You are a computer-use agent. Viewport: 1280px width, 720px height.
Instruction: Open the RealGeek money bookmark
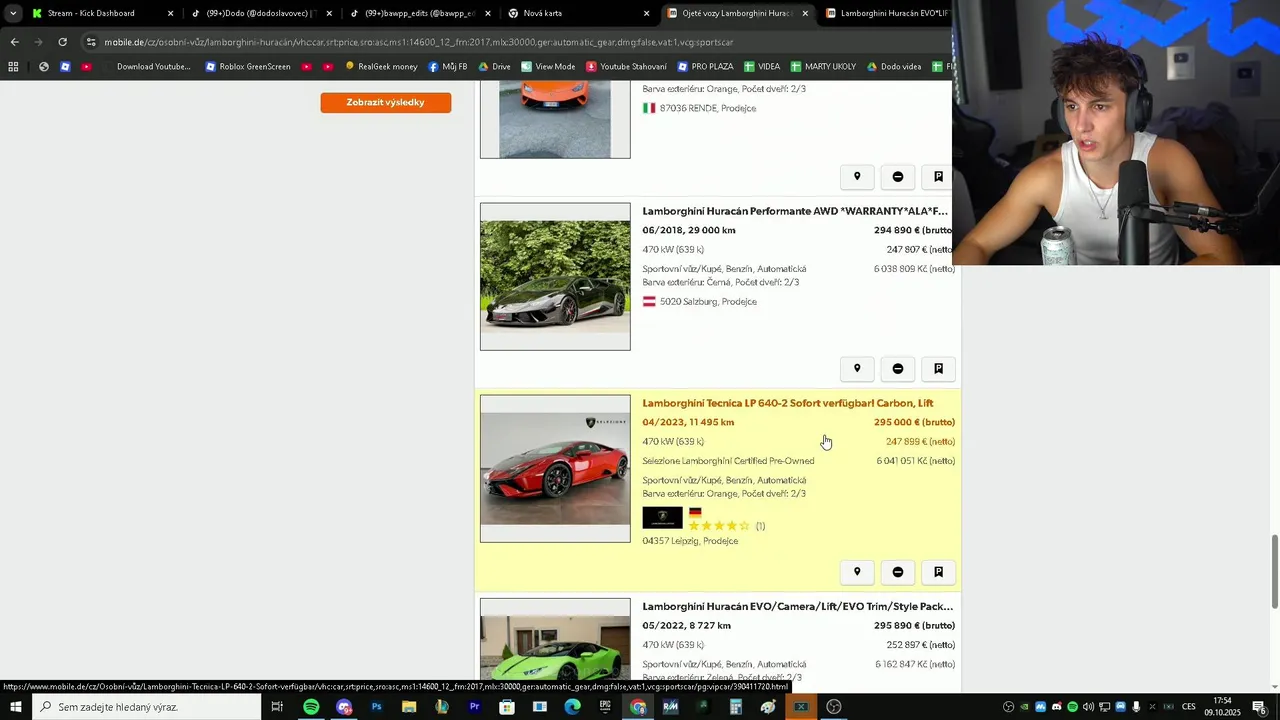381,67
